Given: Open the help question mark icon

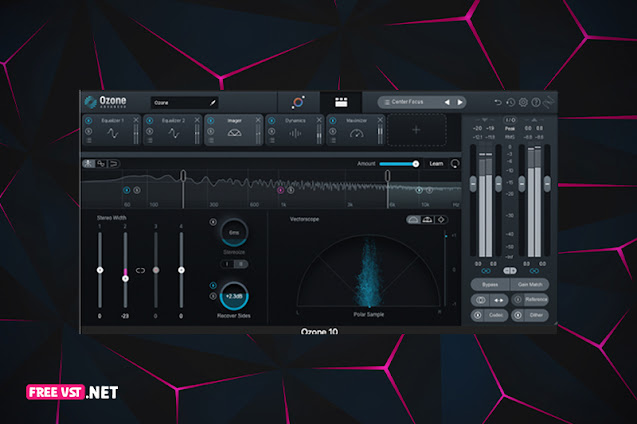Looking at the screenshot, I should pyautogui.click(x=536, y=102).
